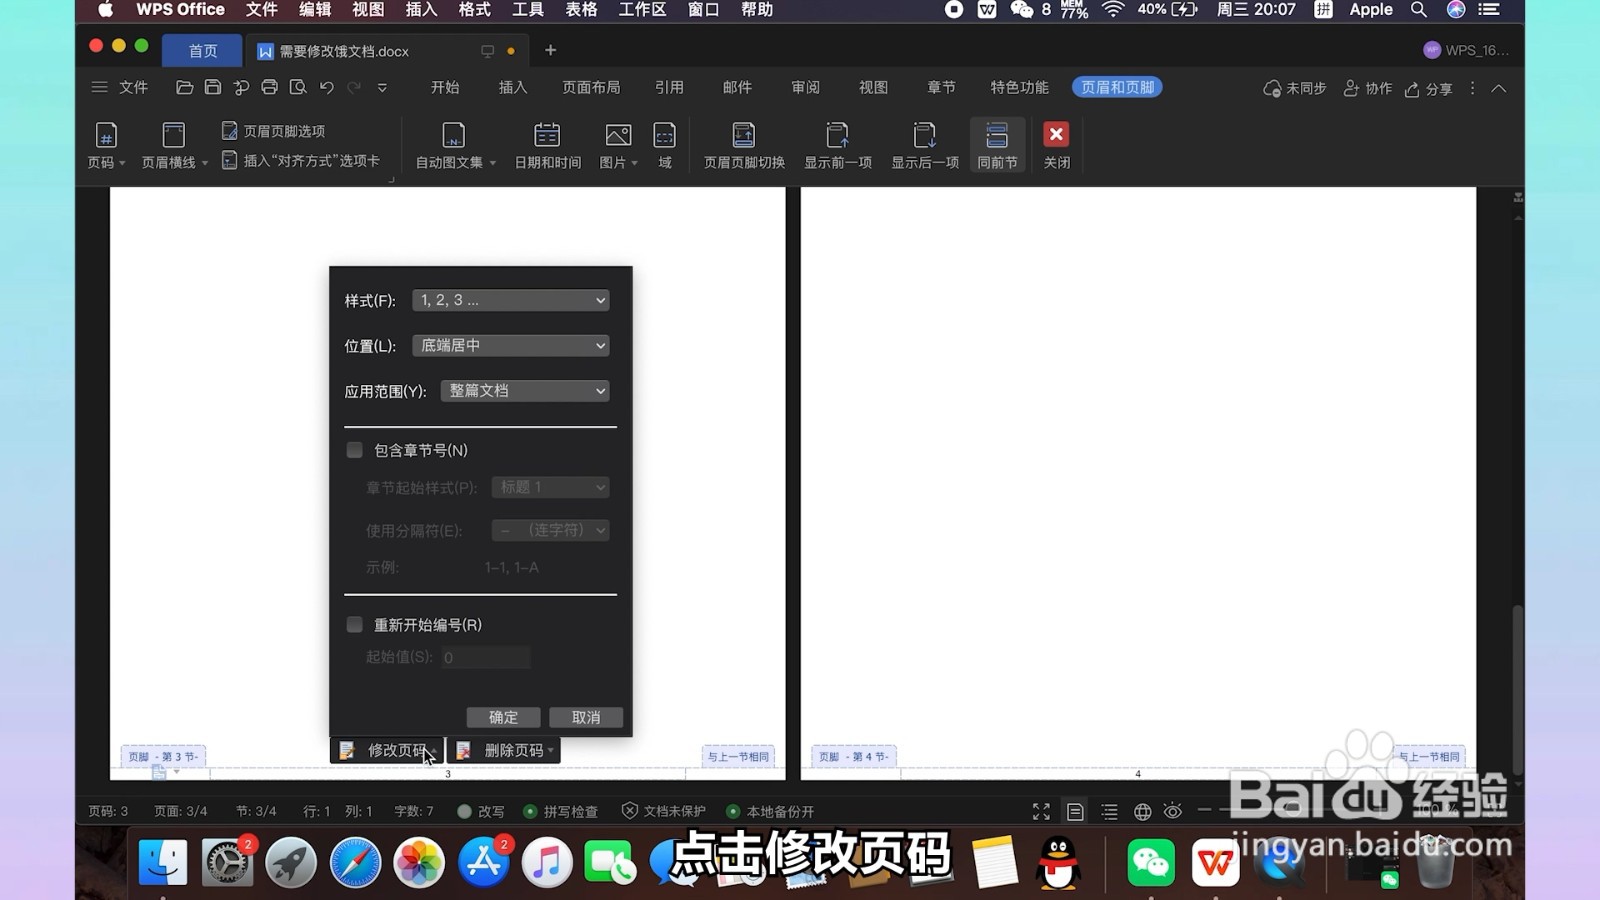Toggle 同前节 same-as-previous section

pyautogui.click(x=996, y=145)
